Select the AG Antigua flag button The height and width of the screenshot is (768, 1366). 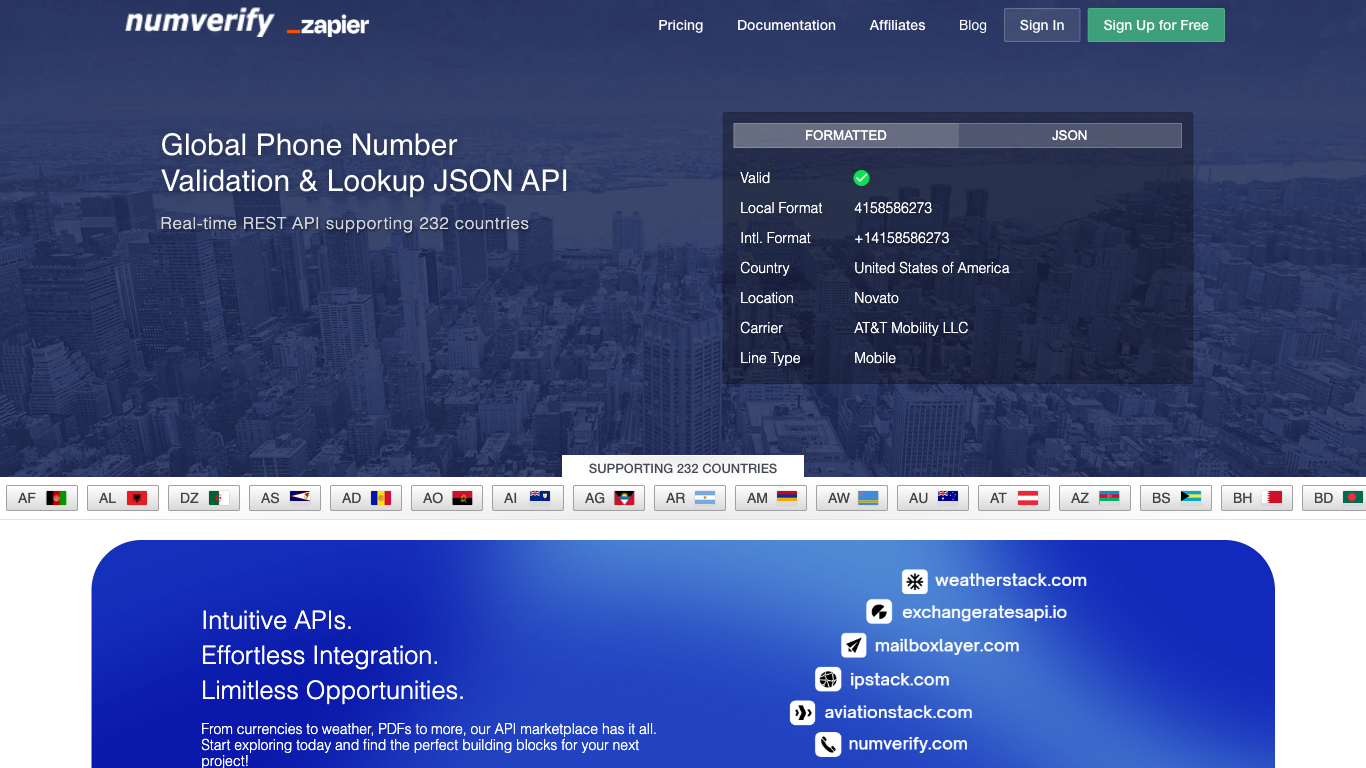(x=609, y=498)
